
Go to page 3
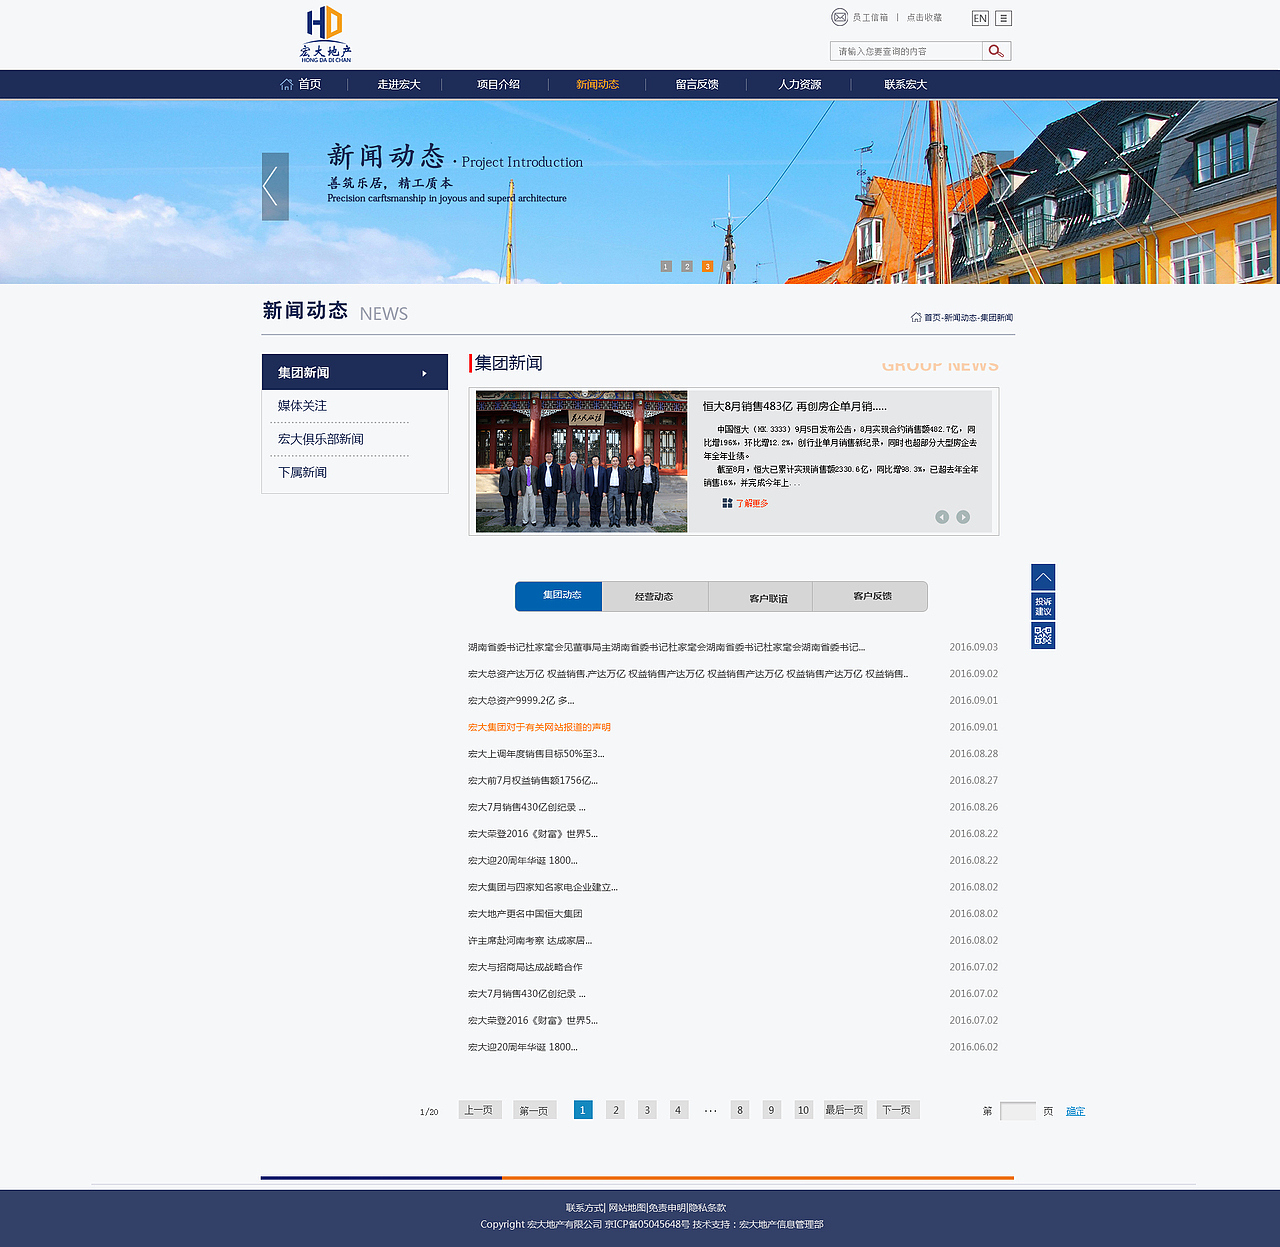647,1110
